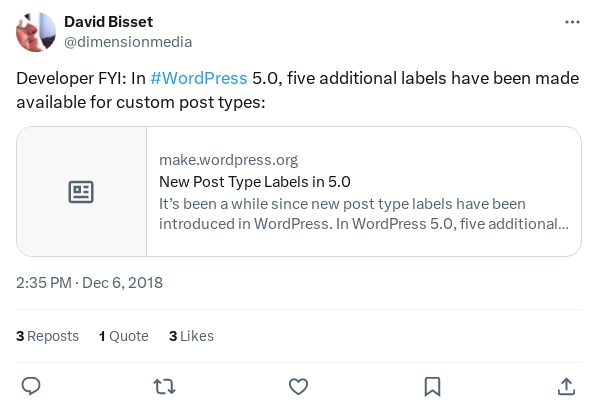
Task: Open New Post Type Labels in 5.0 article
Action: (x=255, y=182)
